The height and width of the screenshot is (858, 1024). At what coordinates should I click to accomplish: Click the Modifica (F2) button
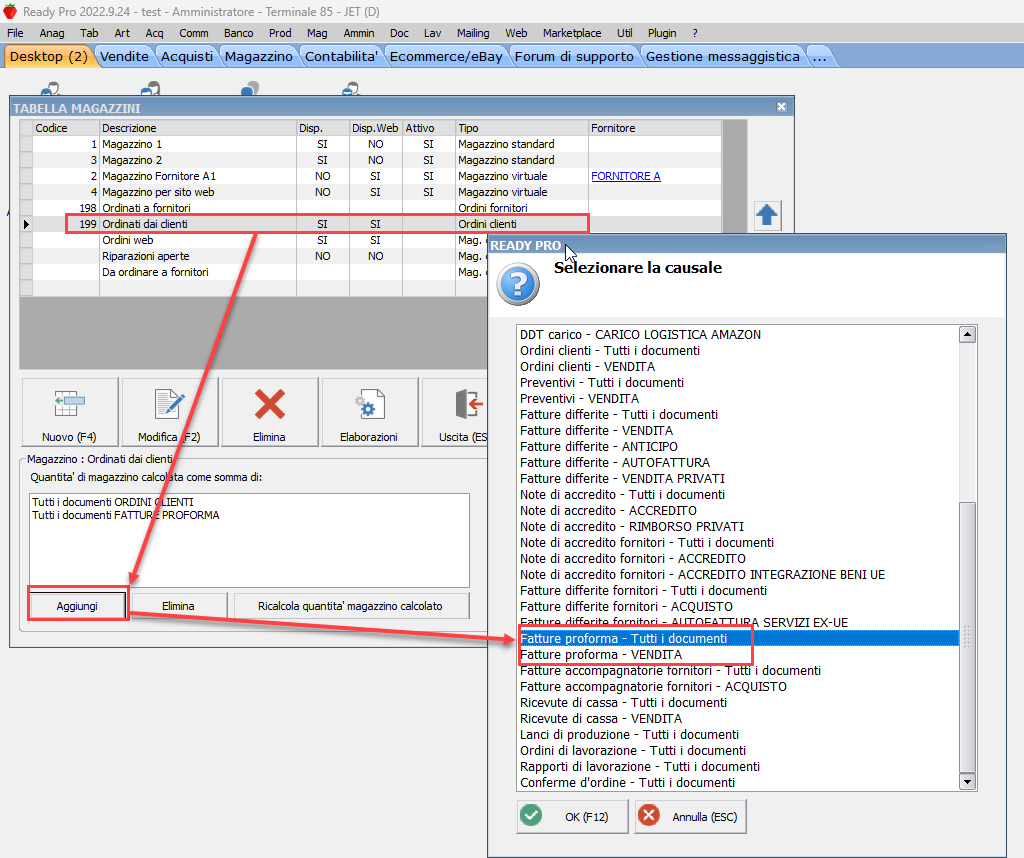(x=170, y=412)
